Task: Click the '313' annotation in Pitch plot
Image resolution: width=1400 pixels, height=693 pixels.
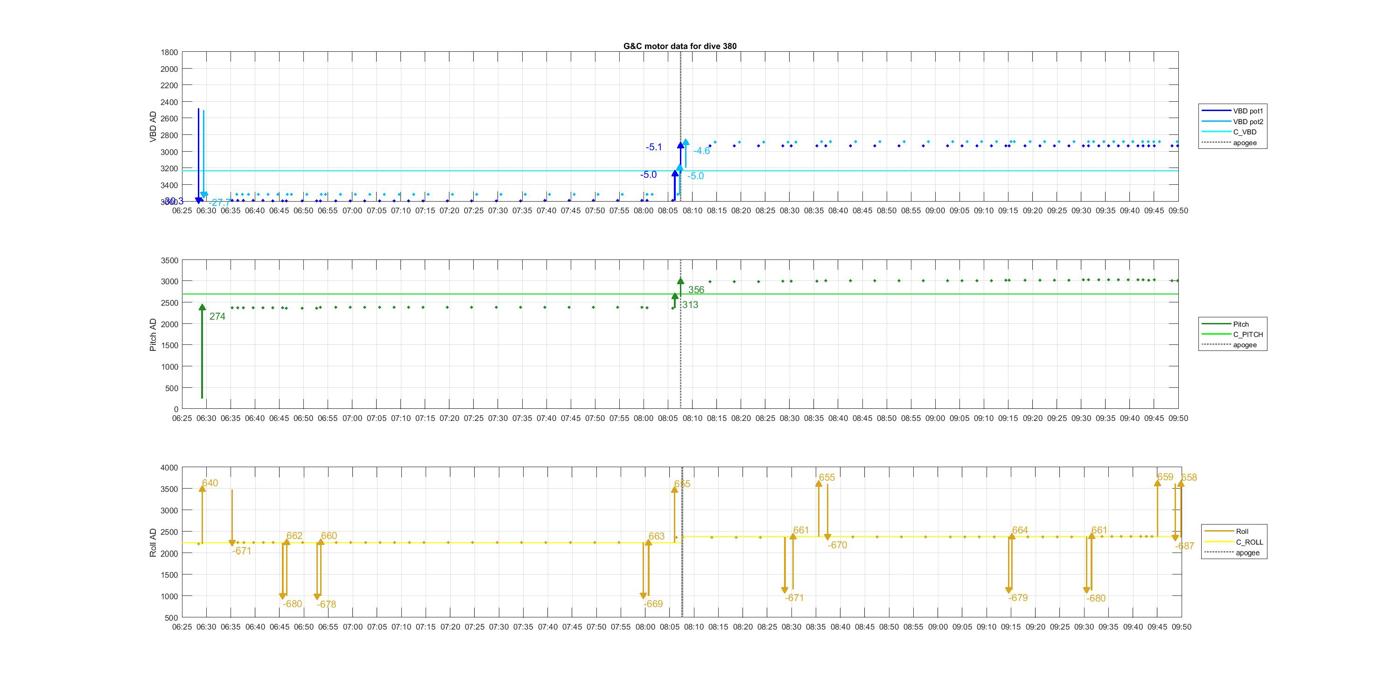Action: pyautogui.click(x=690, y=305)
